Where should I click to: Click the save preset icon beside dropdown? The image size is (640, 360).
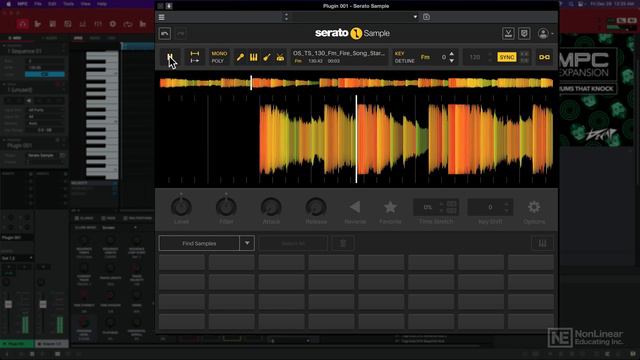click(x=426, y=17)
